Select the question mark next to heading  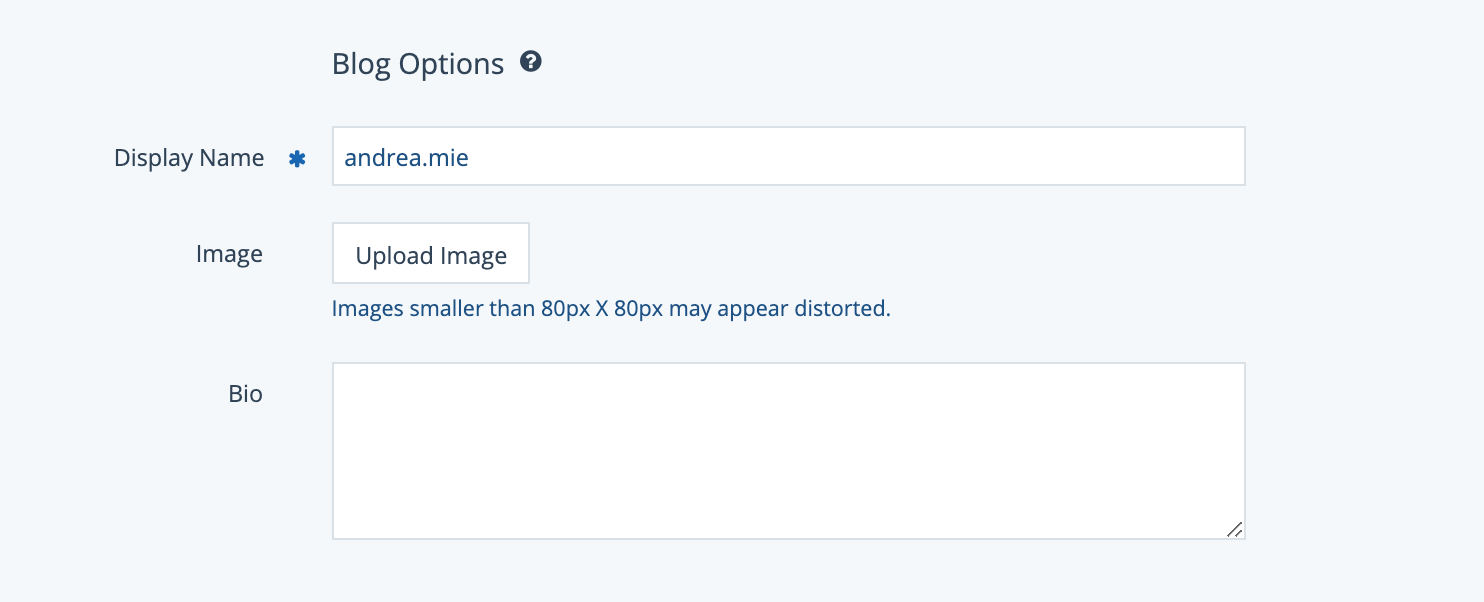pos(531,63)
